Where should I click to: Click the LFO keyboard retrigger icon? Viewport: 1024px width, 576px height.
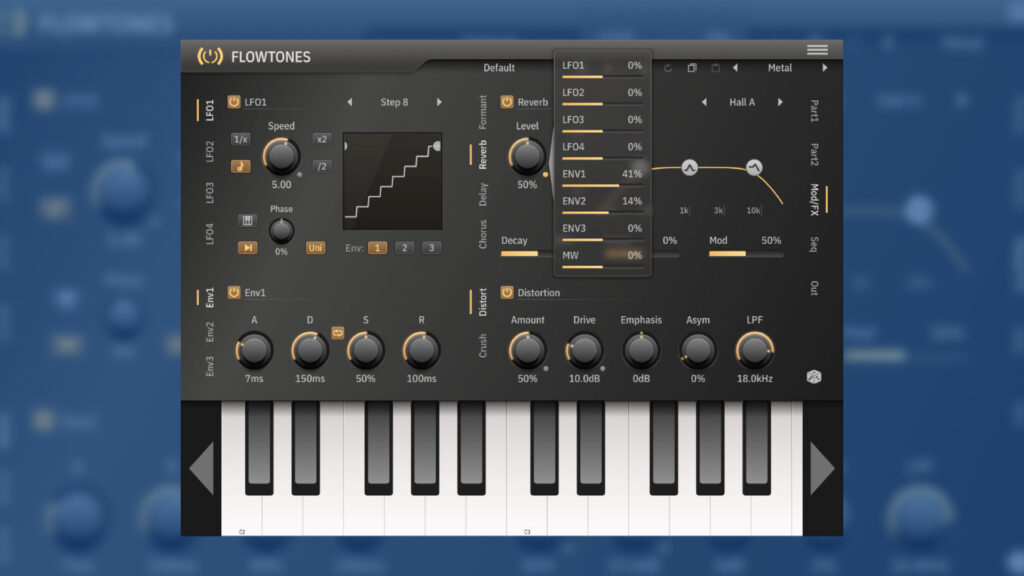(248, 220)
